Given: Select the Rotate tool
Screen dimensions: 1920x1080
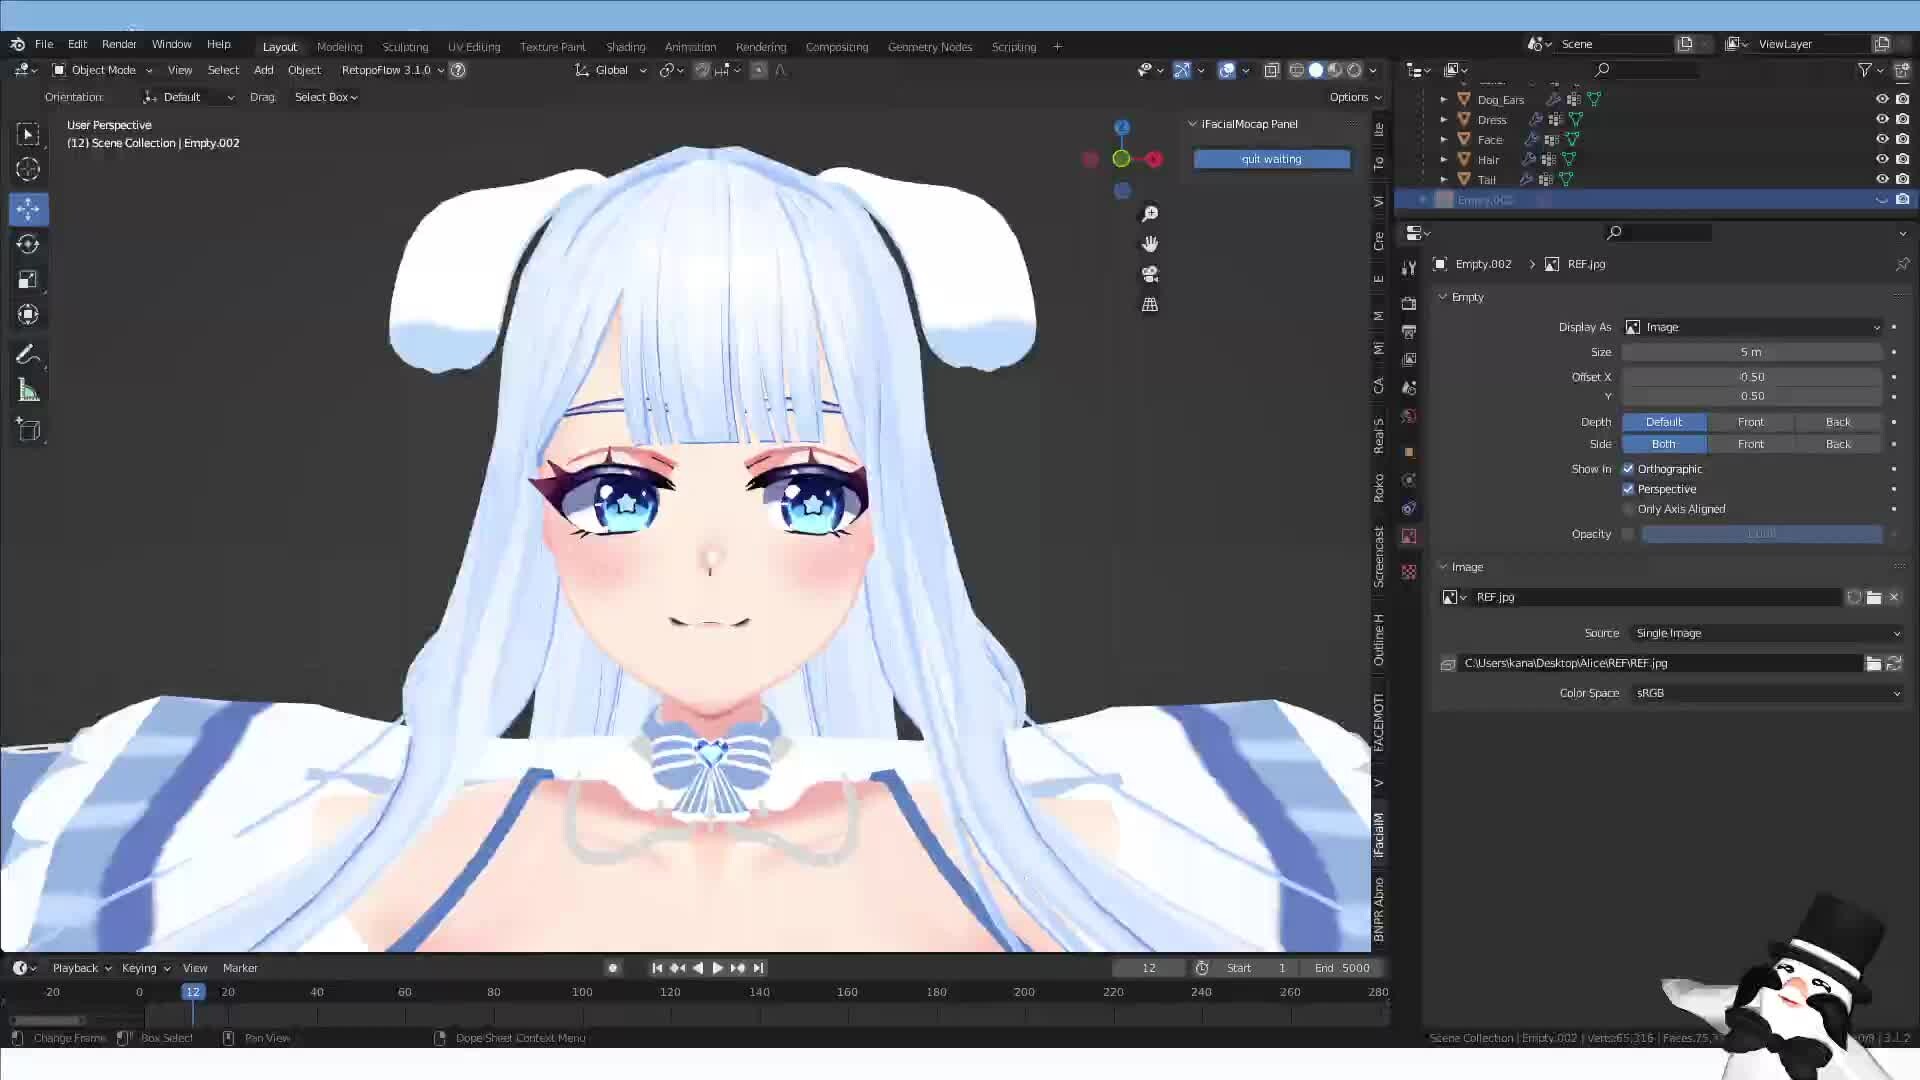Looking at the screenshot, I should pos(28,243).
